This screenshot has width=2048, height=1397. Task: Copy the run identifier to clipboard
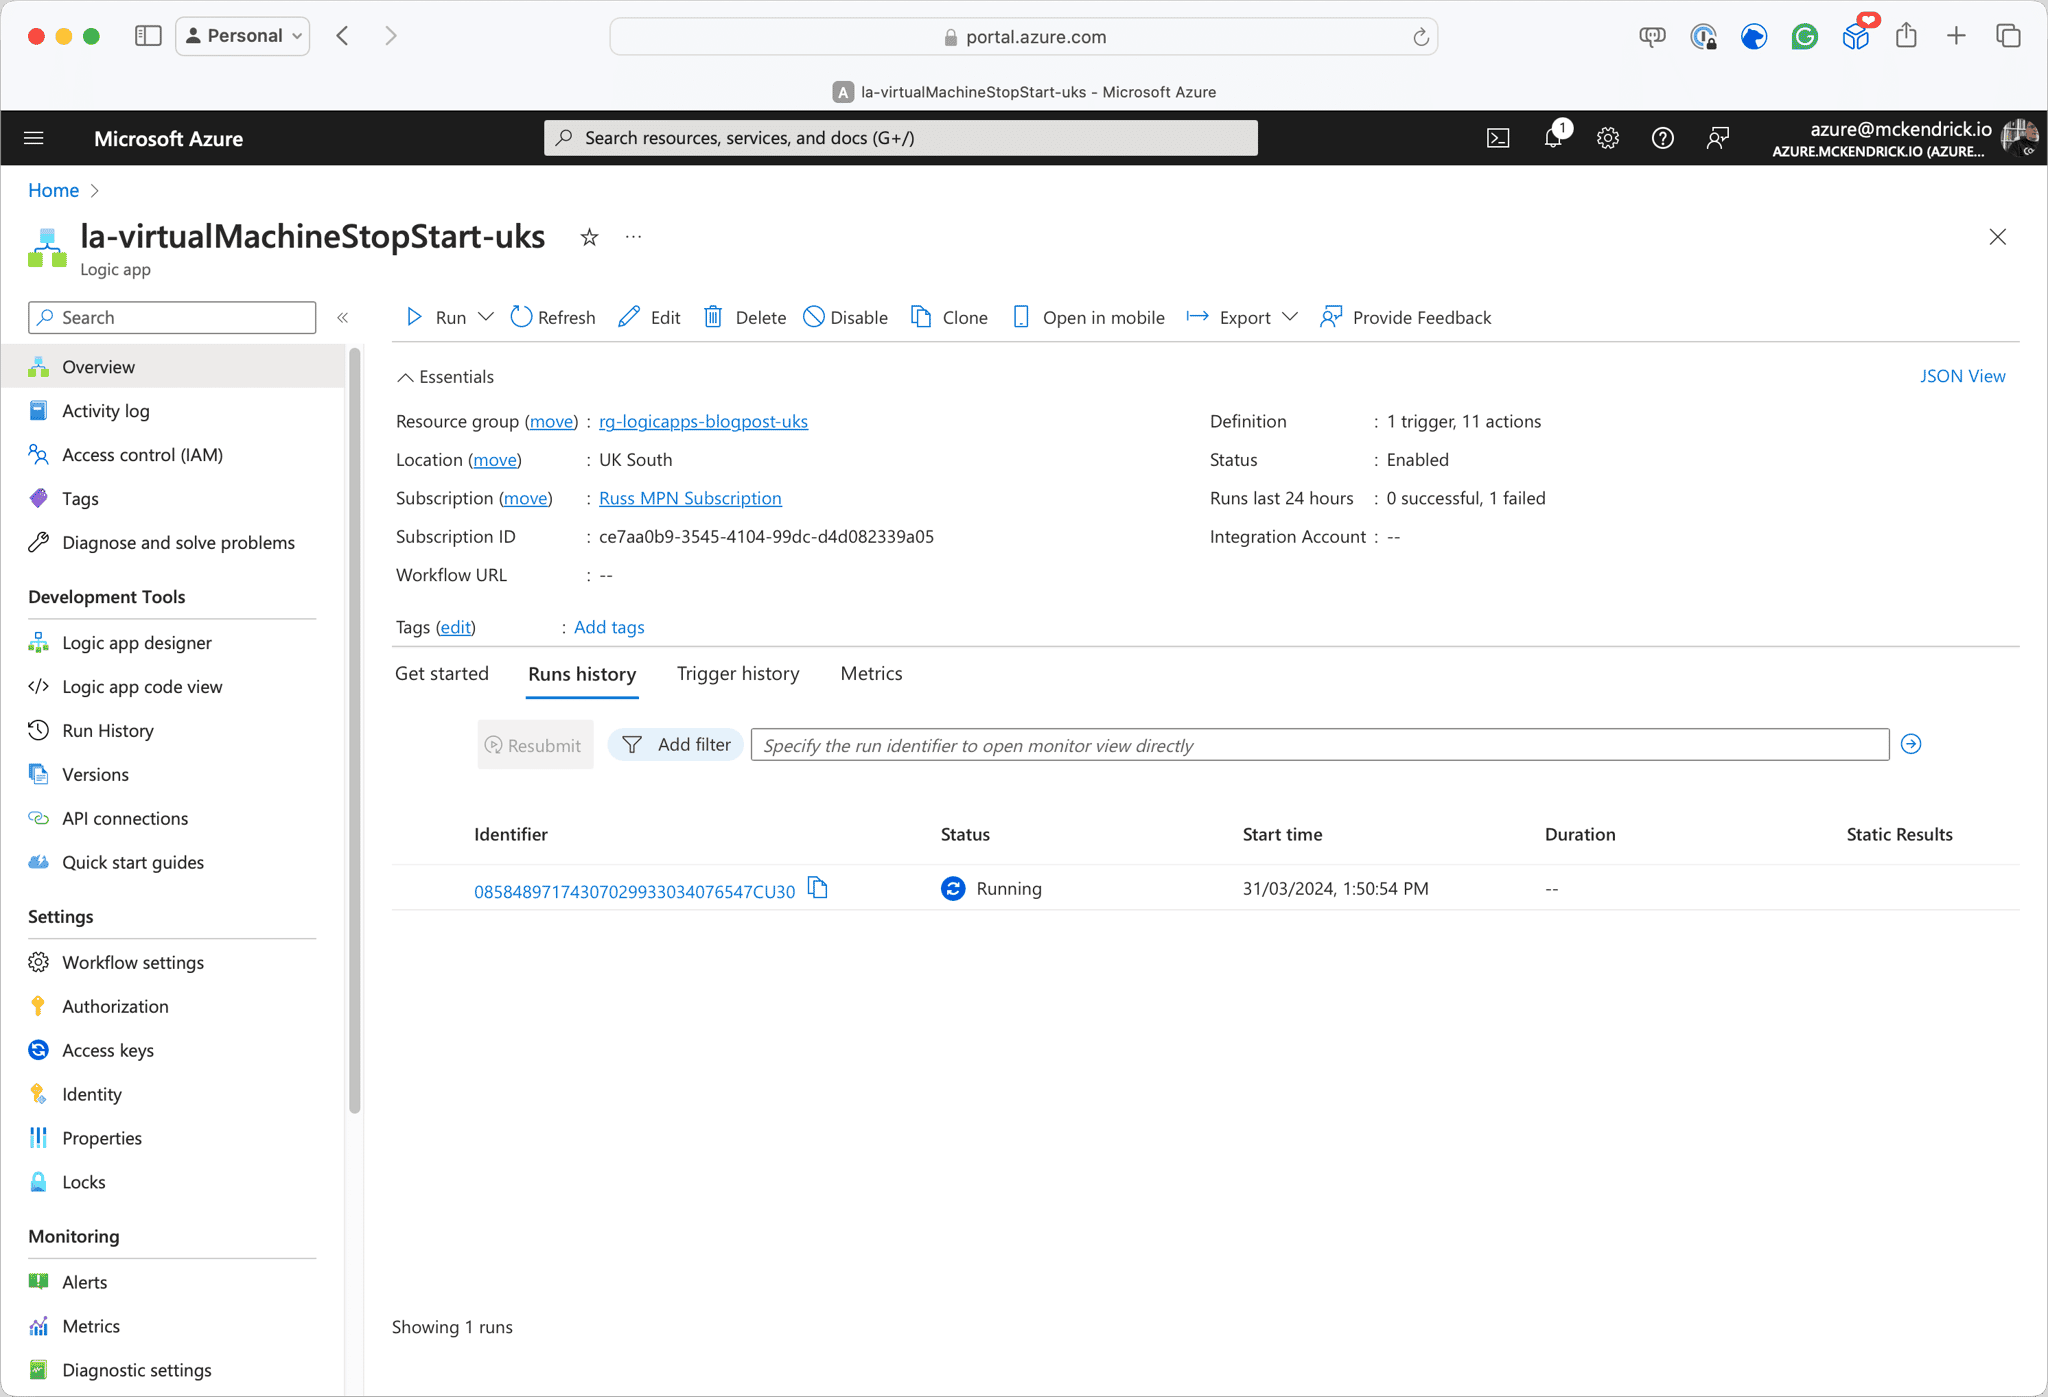click(818, 888)
